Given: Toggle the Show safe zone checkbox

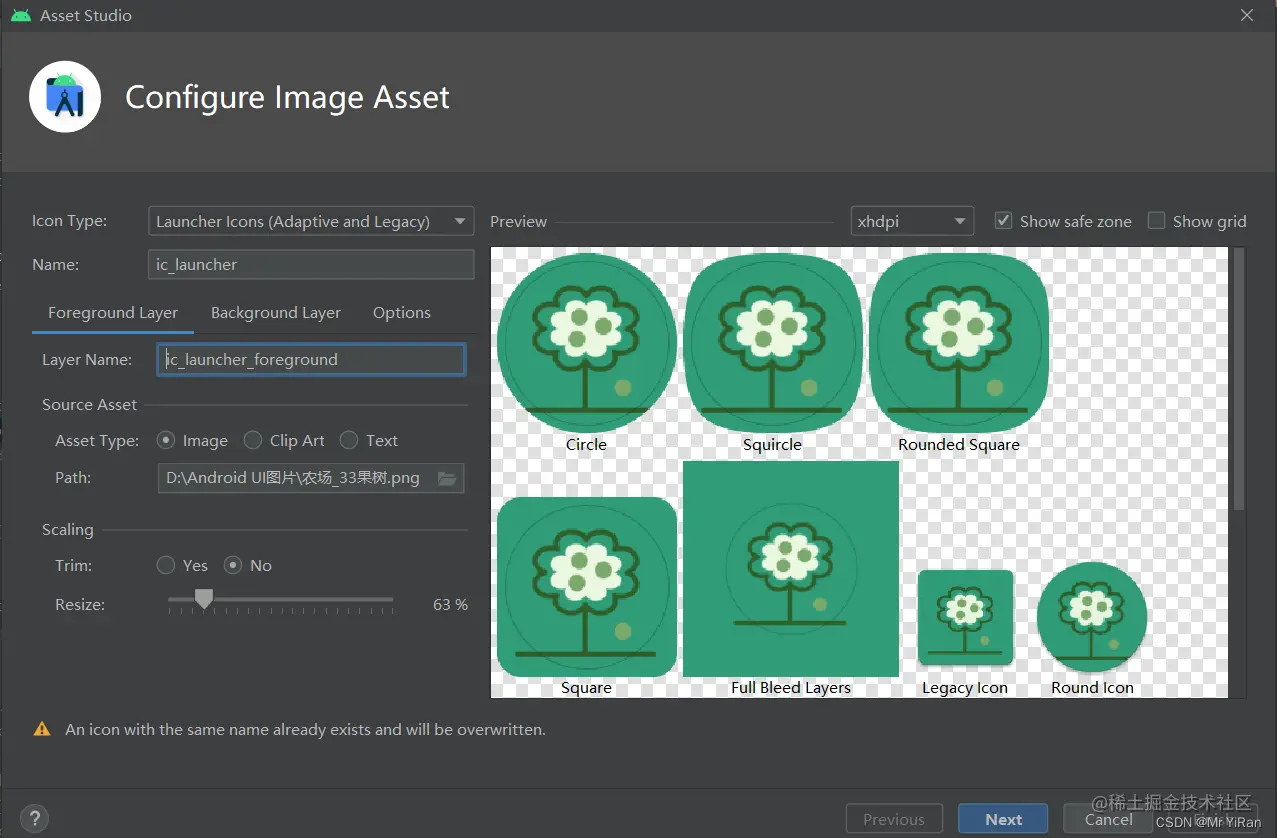Looking at the screenshot, I should [x=1004, y=221].
